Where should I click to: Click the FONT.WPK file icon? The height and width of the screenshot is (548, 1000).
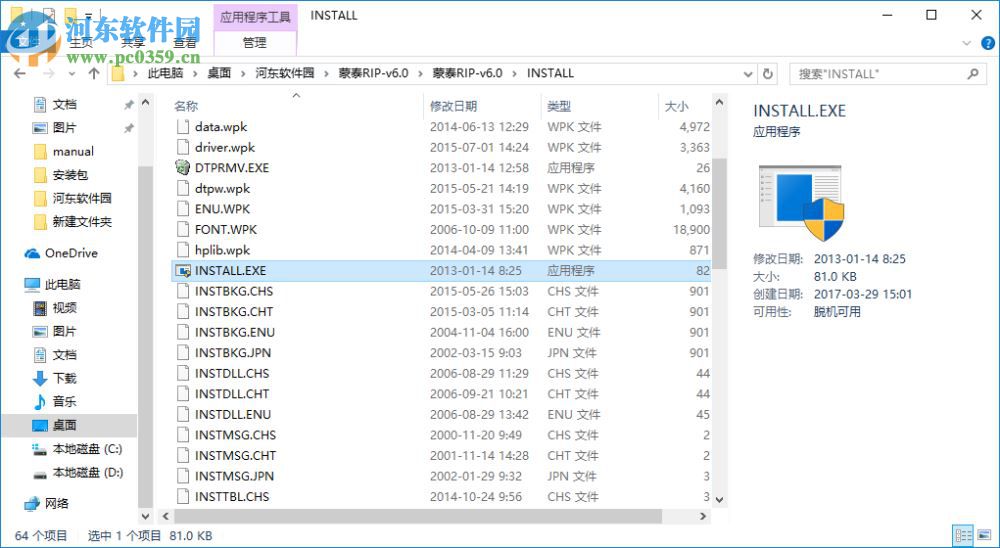pos(183,230)
